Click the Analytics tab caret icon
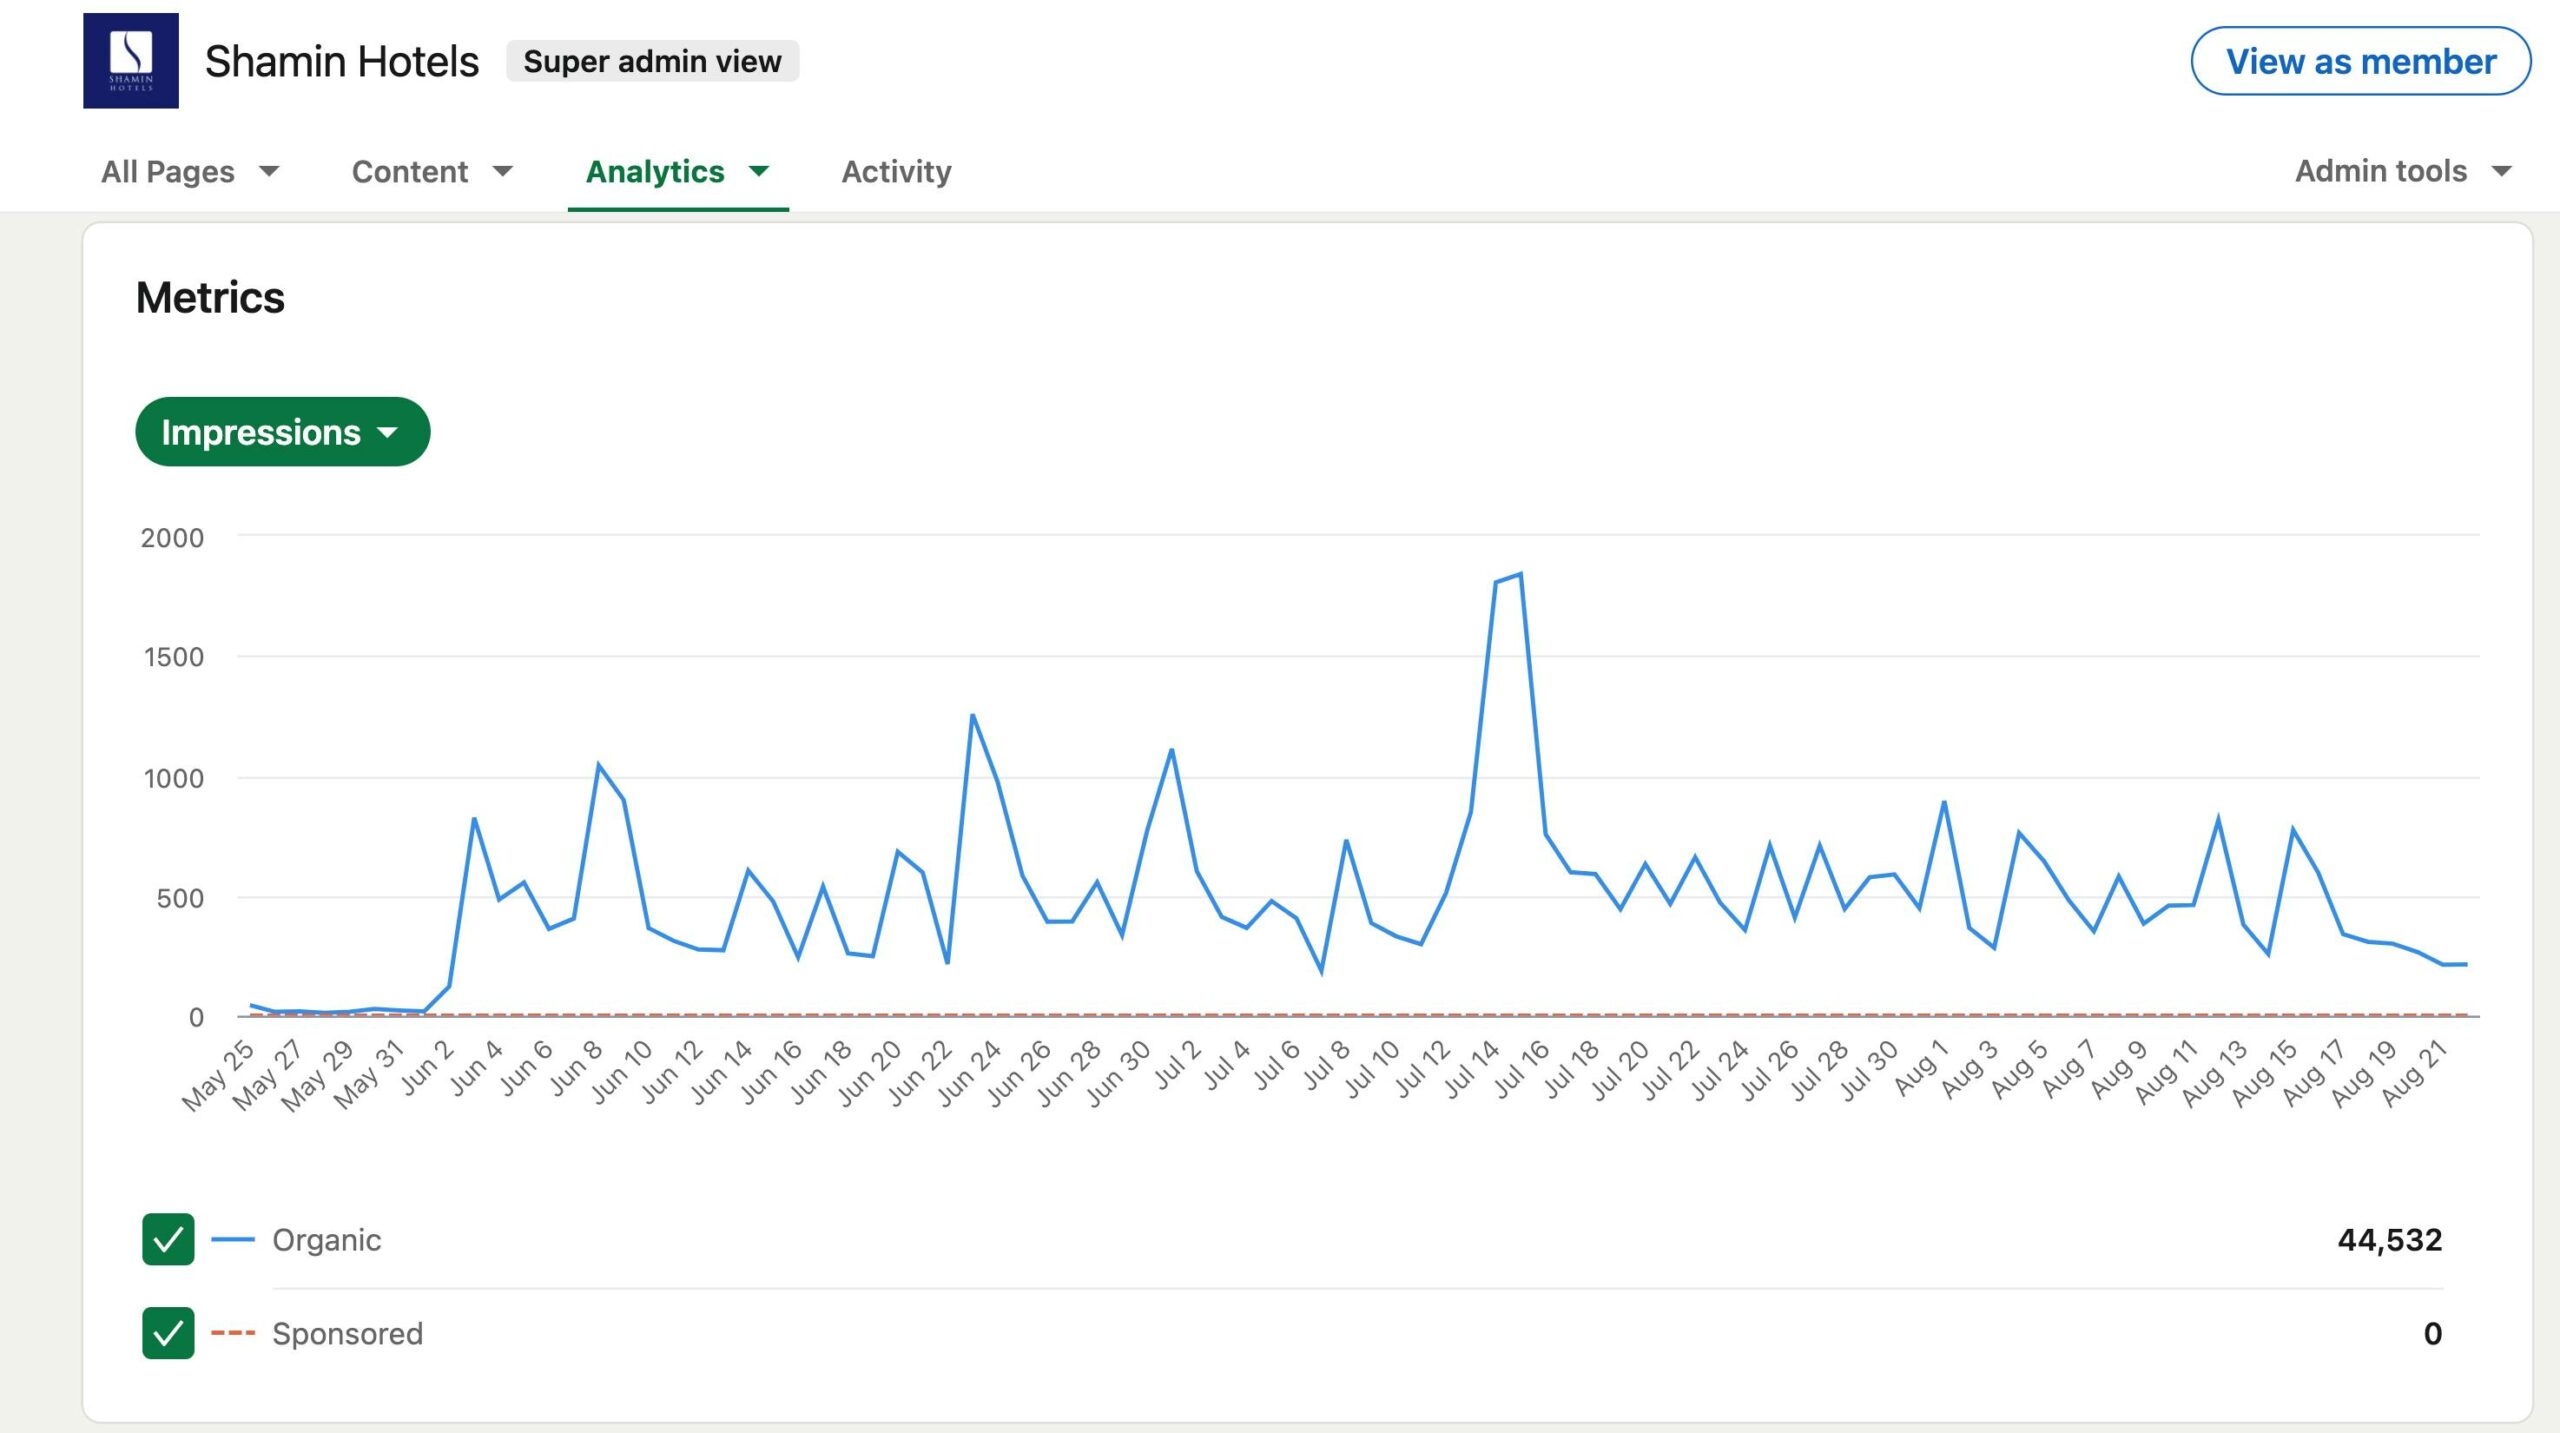 pos(759,171)
